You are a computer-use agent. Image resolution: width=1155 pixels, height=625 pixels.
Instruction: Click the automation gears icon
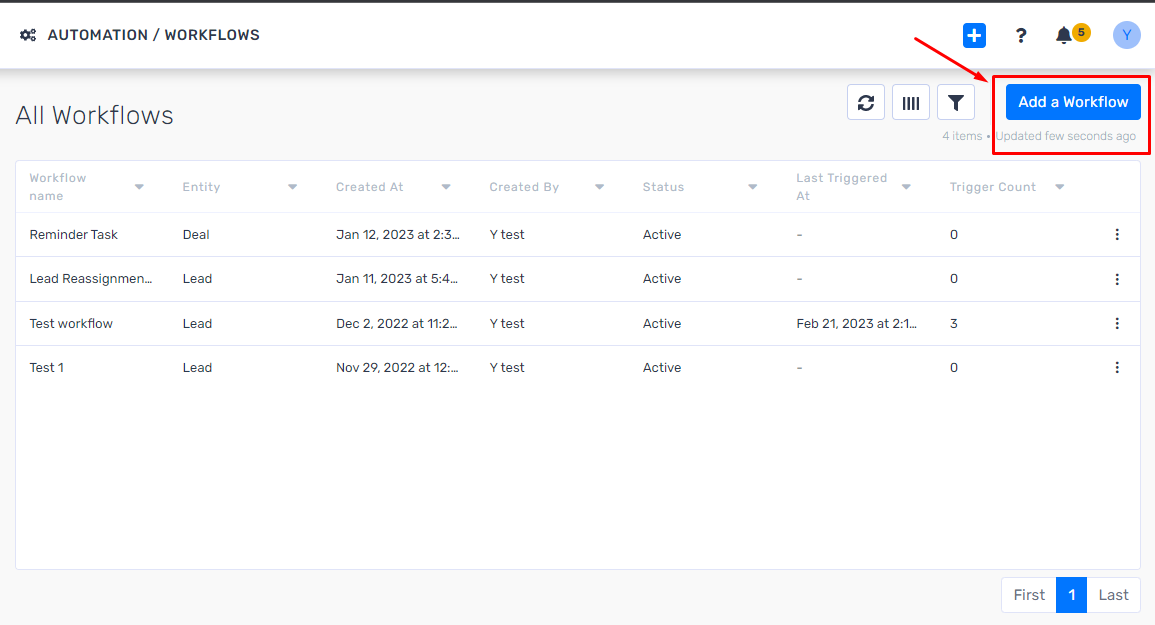28,35
